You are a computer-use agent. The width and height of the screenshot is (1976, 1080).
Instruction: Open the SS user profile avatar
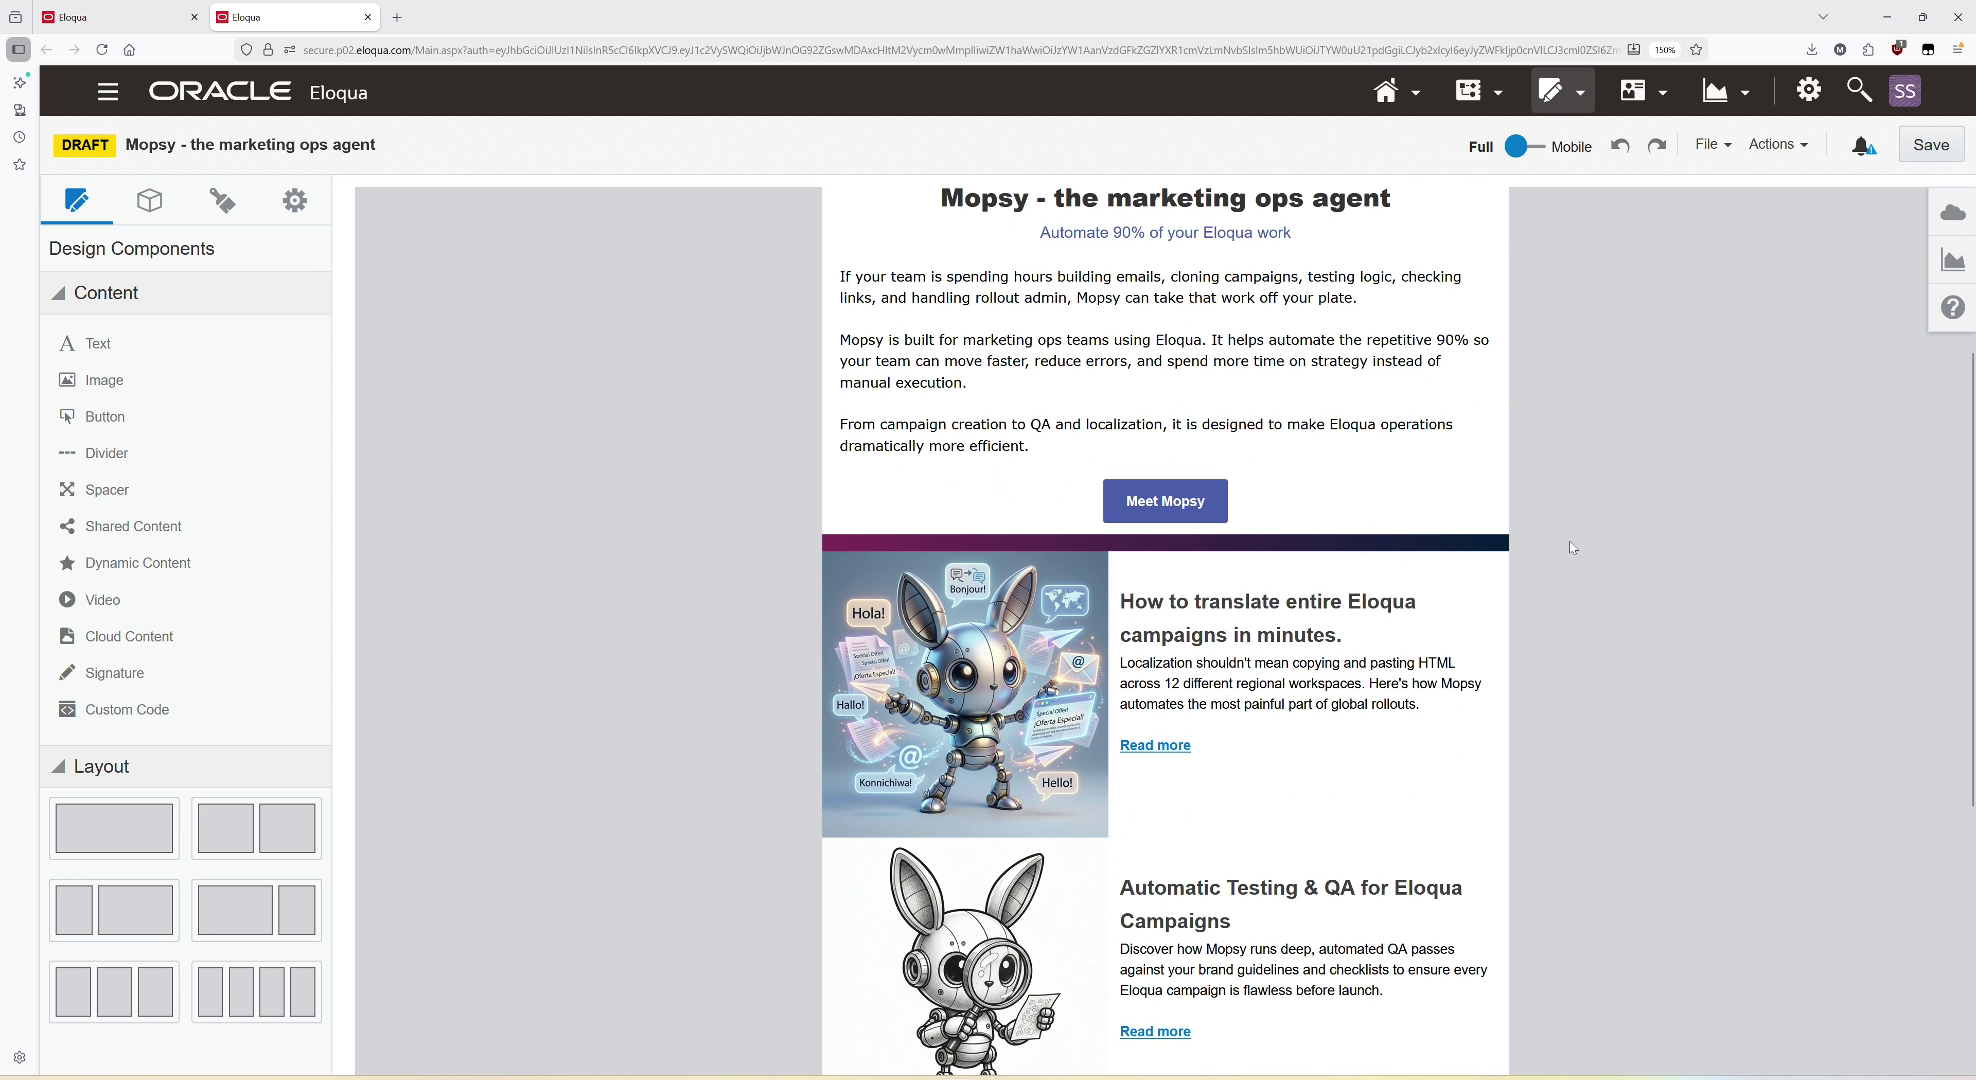[x=1905, y=91]
